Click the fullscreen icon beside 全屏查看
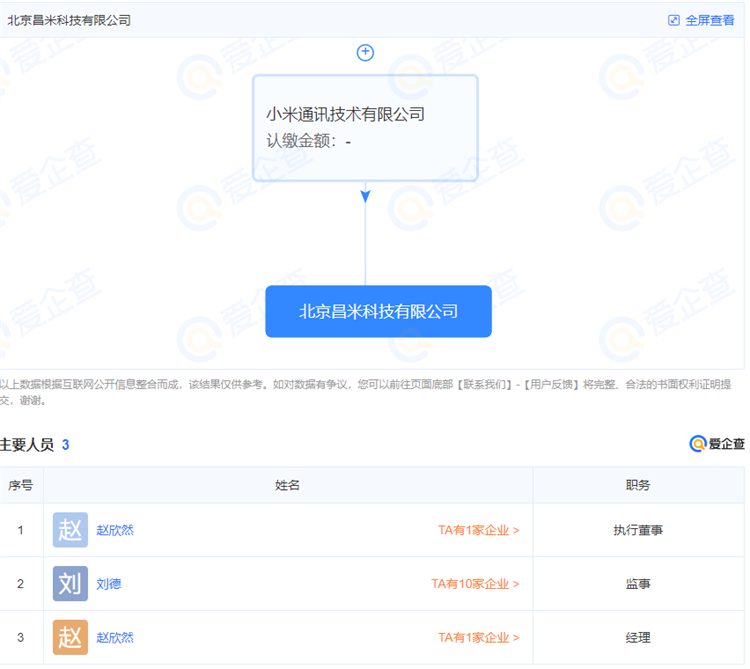750x669 pixels. 673,20
